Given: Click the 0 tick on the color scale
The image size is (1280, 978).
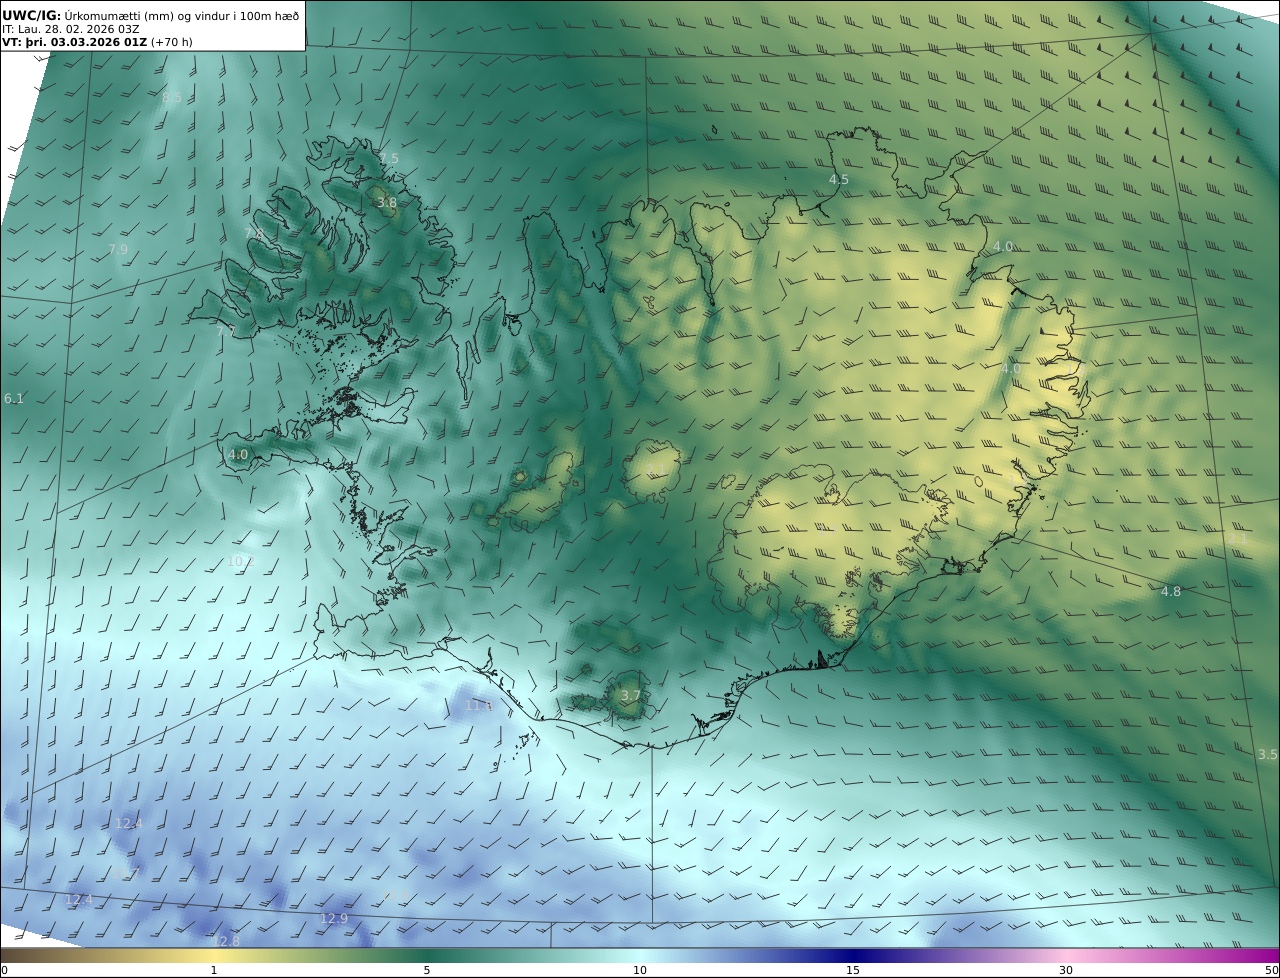Looking at the screenshot, I should 4,970.
